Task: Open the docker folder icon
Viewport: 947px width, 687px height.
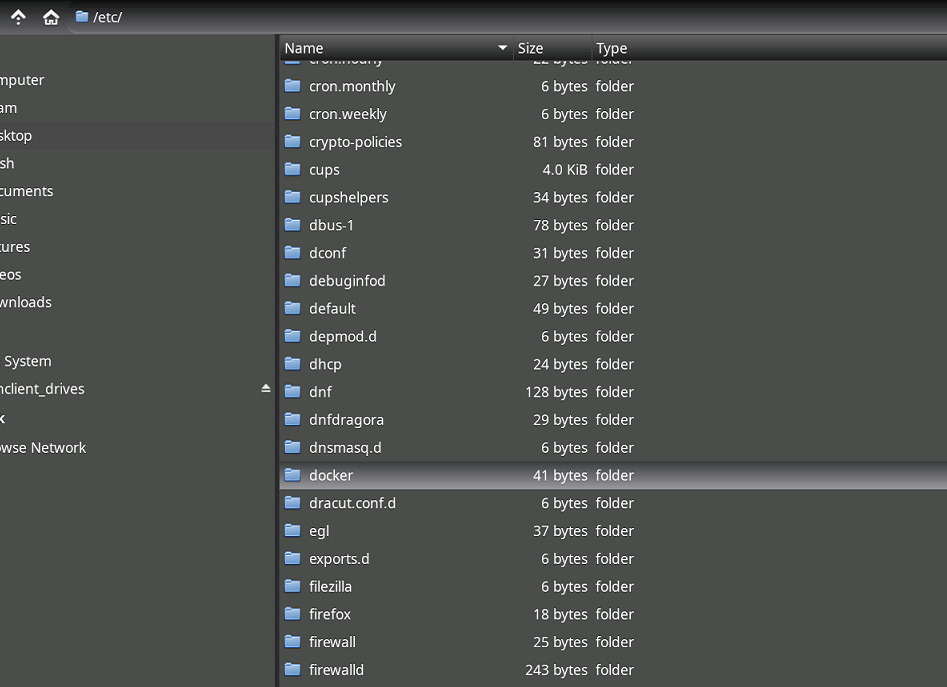Action: tap(290, 475)
